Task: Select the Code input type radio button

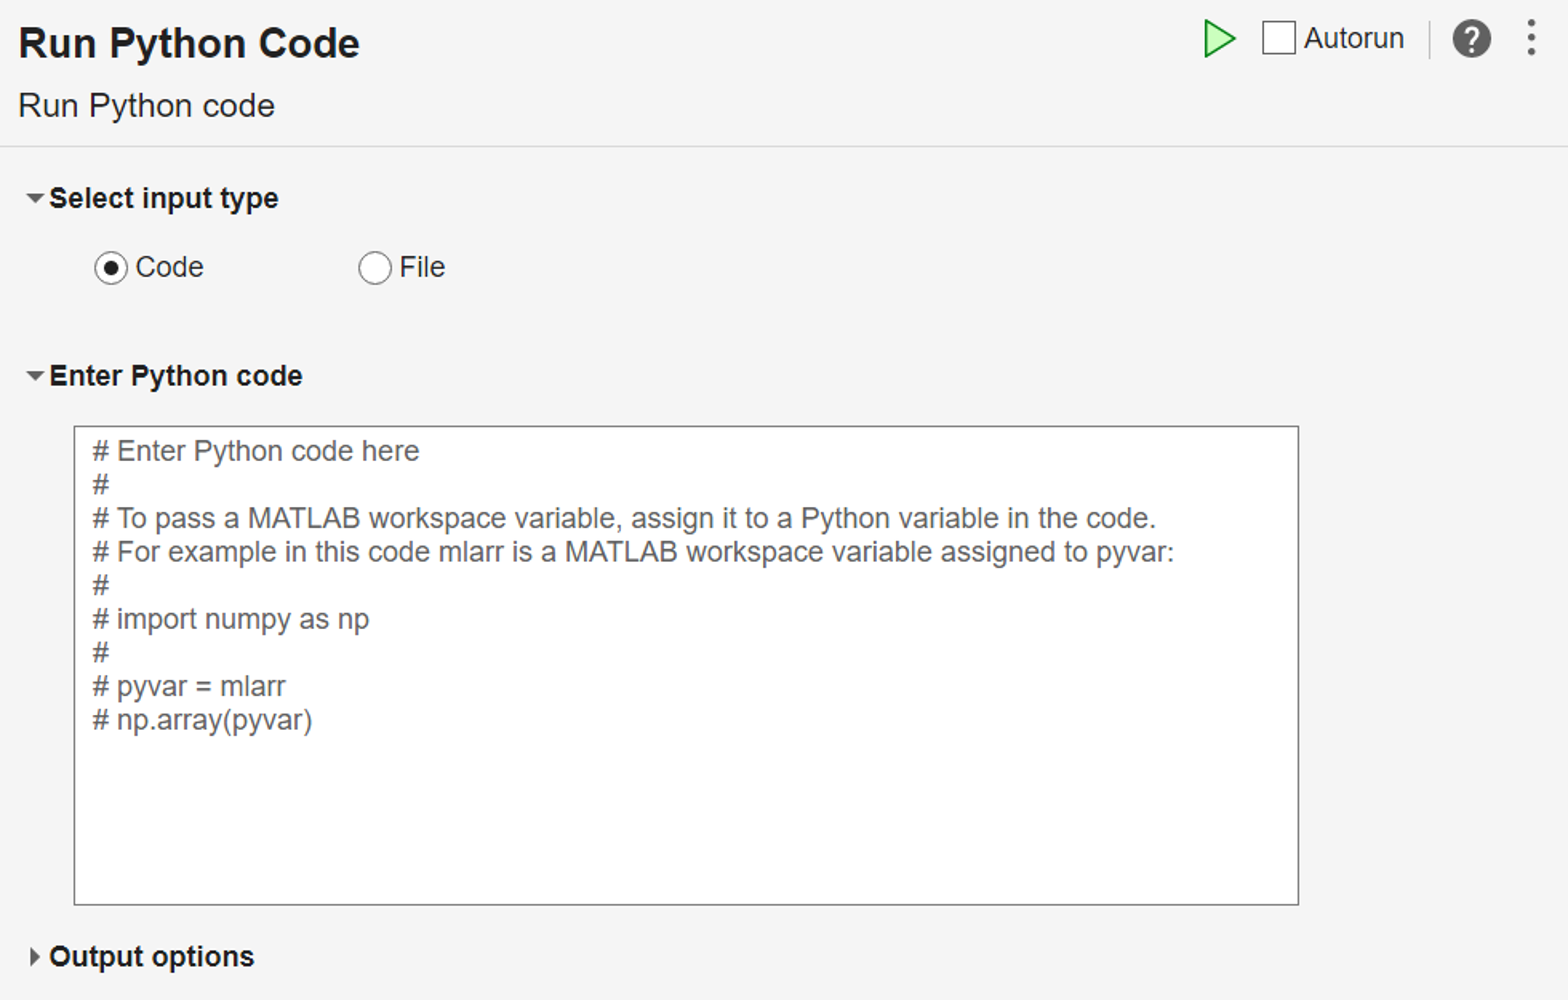Action: pyautogui.click(x=110, y=268)
